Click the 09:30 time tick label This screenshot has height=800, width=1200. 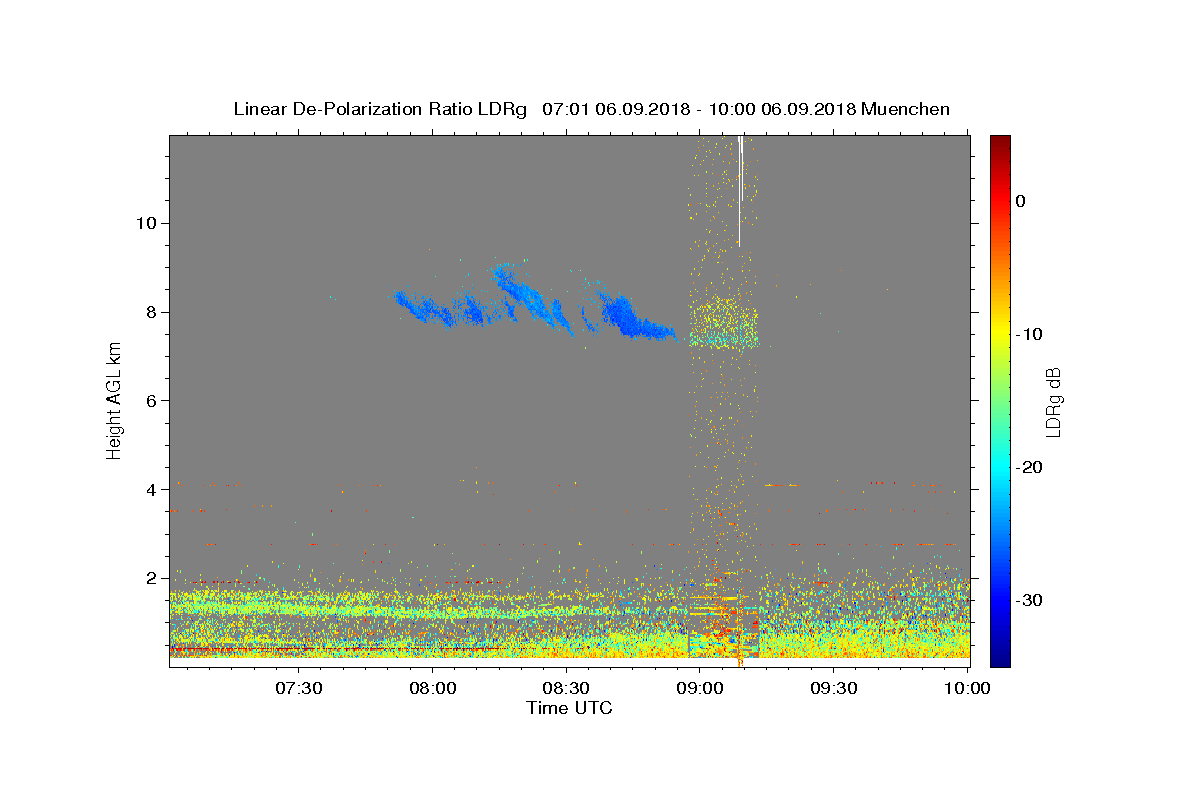pyautogui.click(x=833, y=688)
